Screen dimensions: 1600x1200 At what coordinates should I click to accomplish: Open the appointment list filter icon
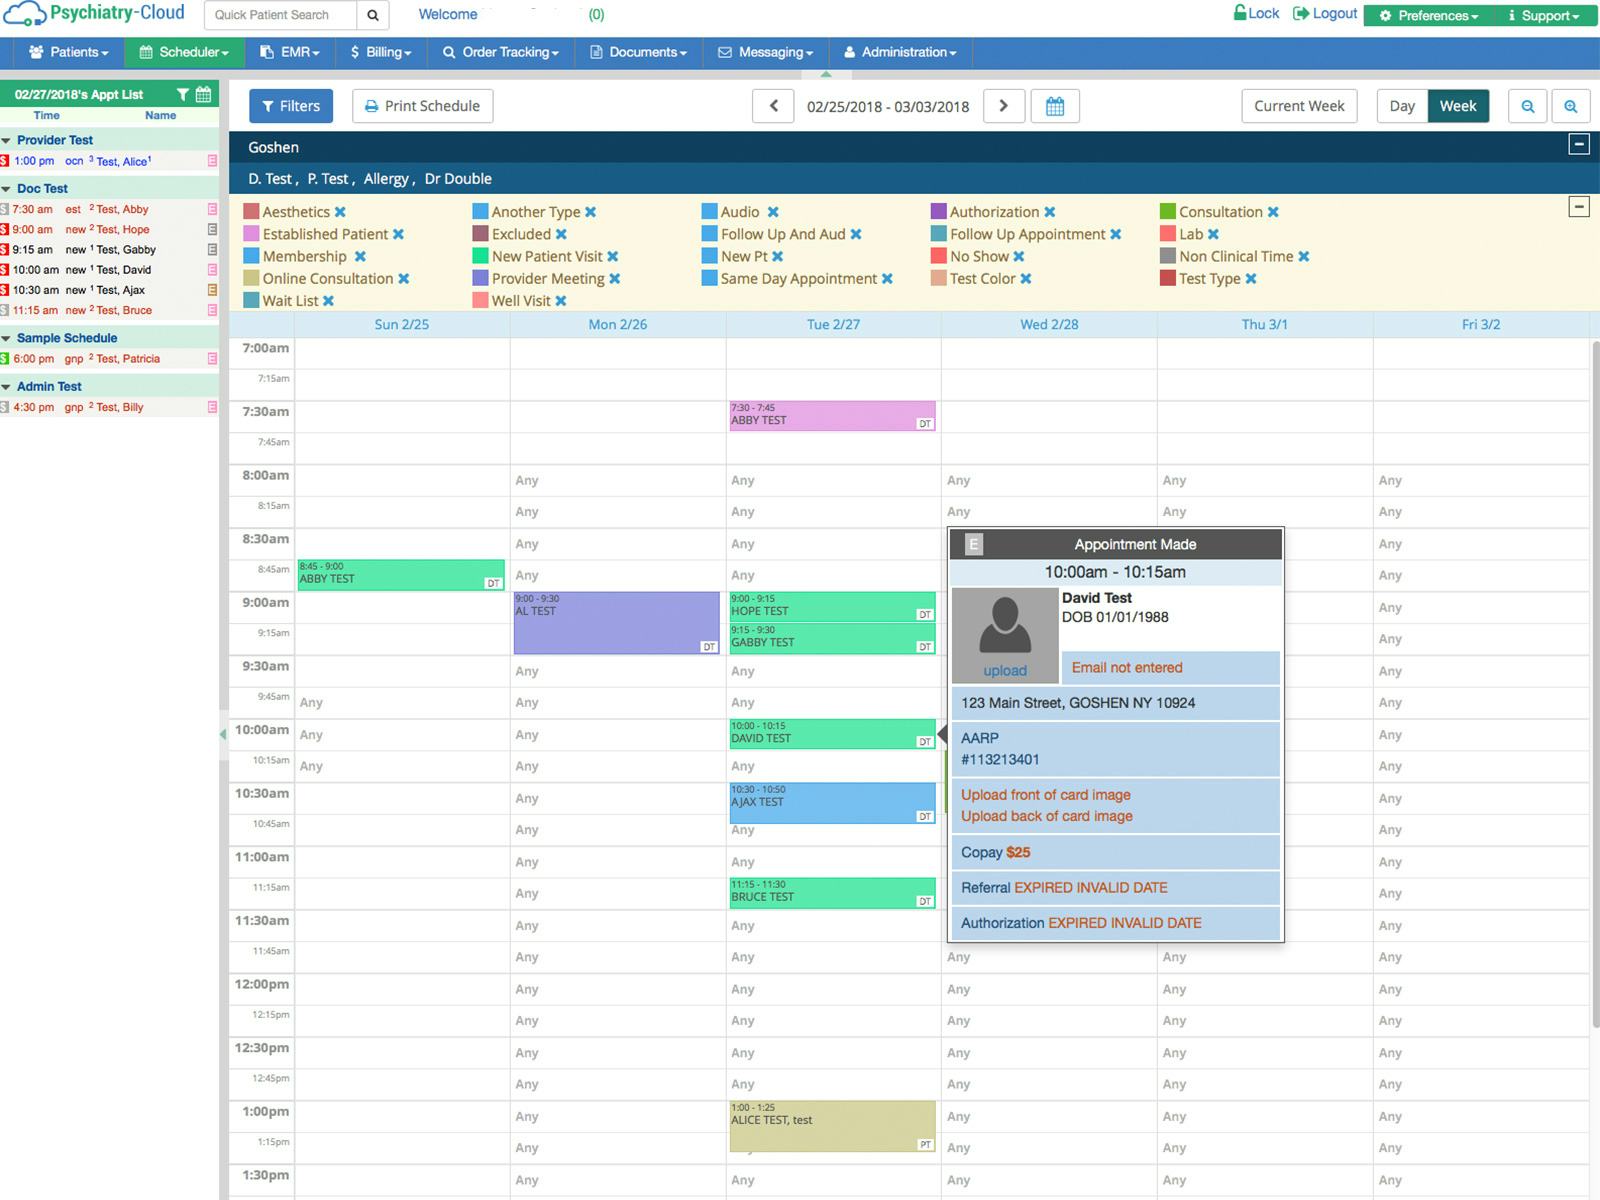[x=183, y=93]
